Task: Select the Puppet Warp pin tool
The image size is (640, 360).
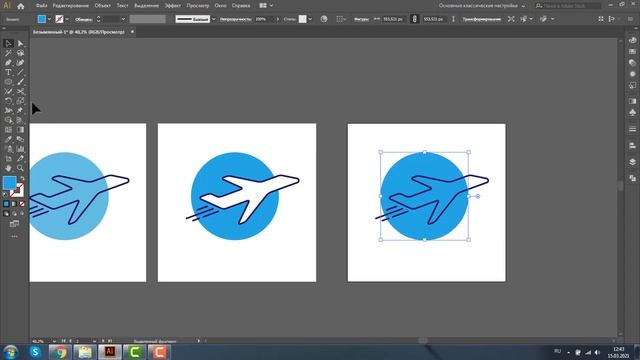Action: coord(20,111)
